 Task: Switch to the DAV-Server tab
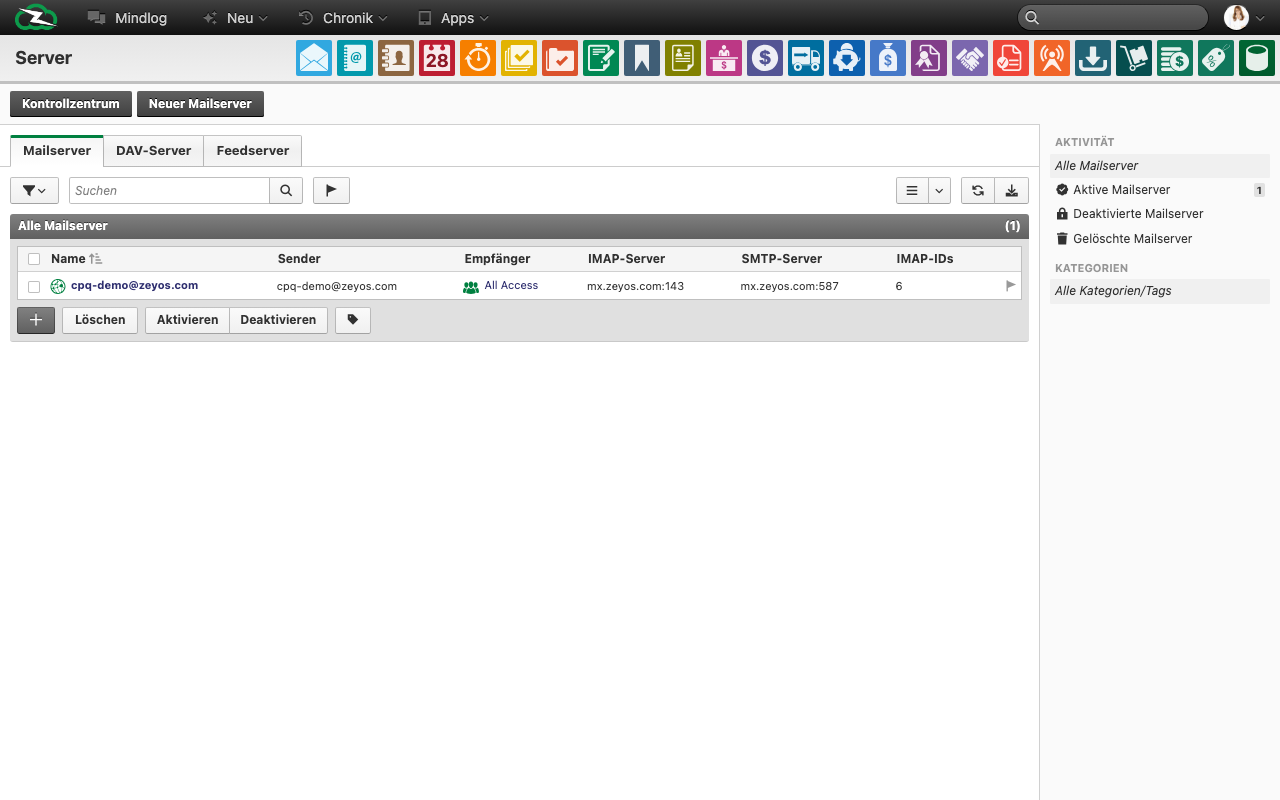tap(154, 151)
